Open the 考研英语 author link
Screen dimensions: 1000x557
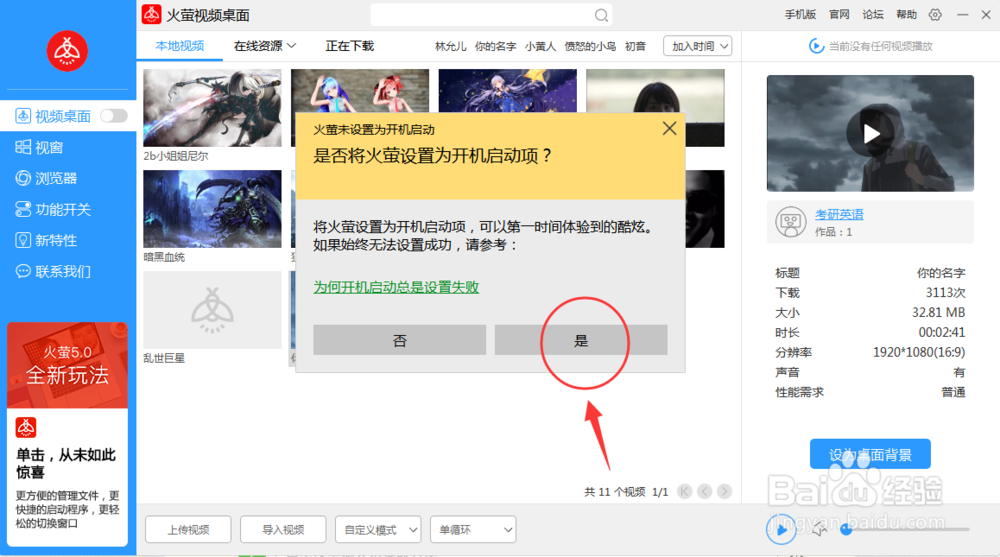839,214
